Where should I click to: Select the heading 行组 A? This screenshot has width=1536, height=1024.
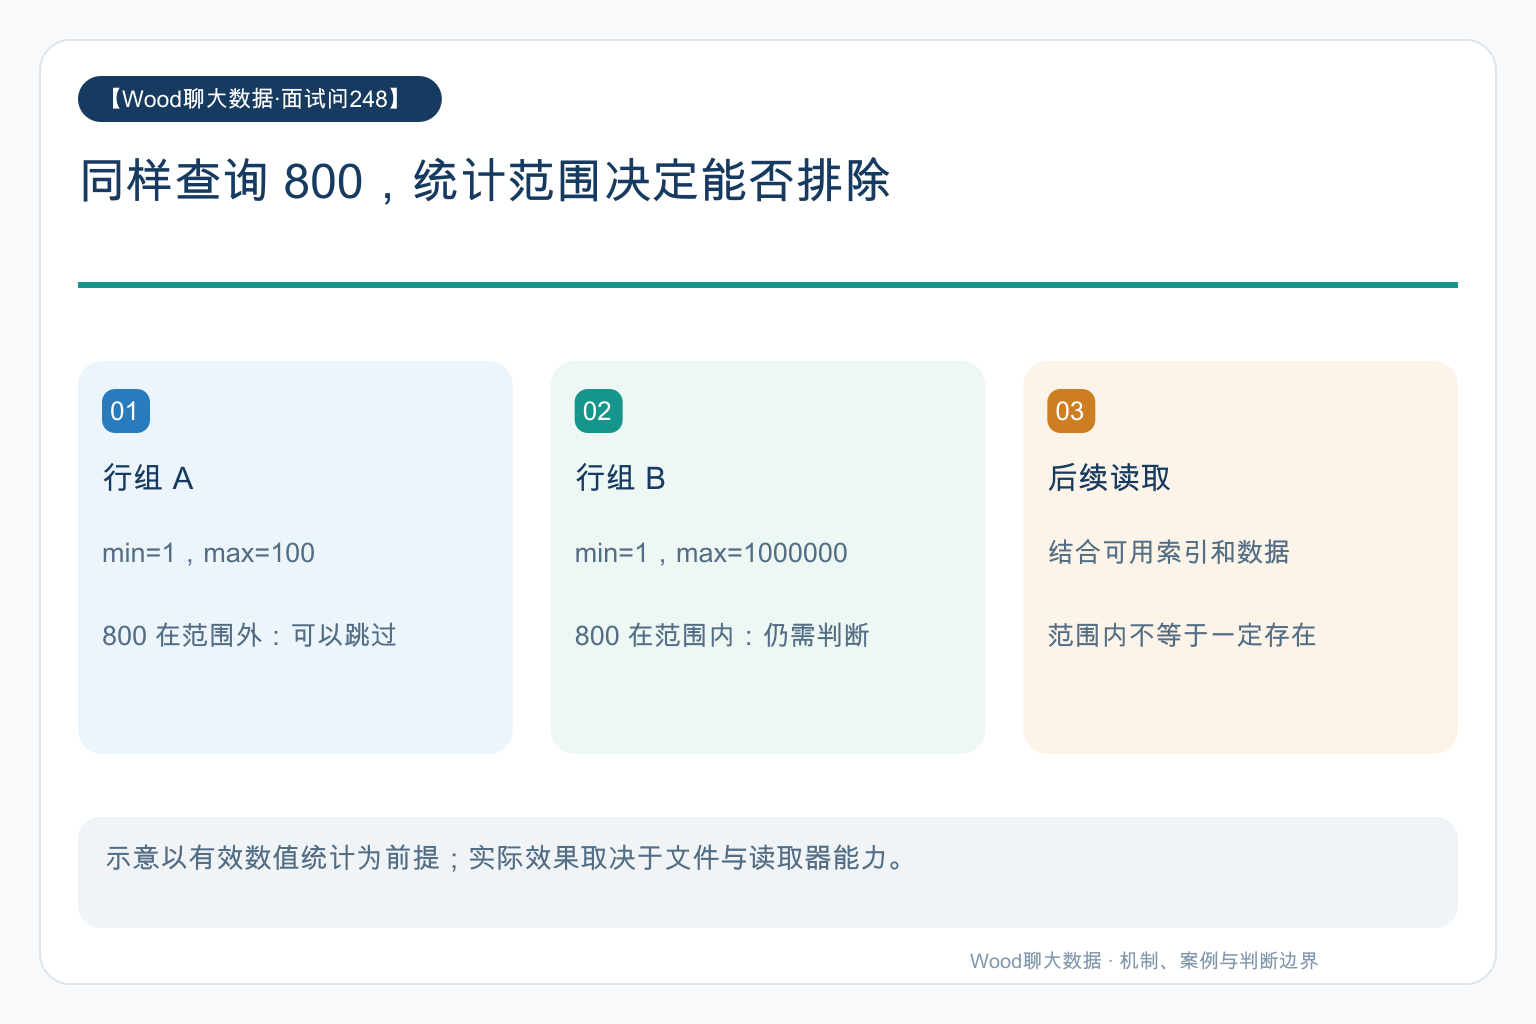click(x=148, y=478)
